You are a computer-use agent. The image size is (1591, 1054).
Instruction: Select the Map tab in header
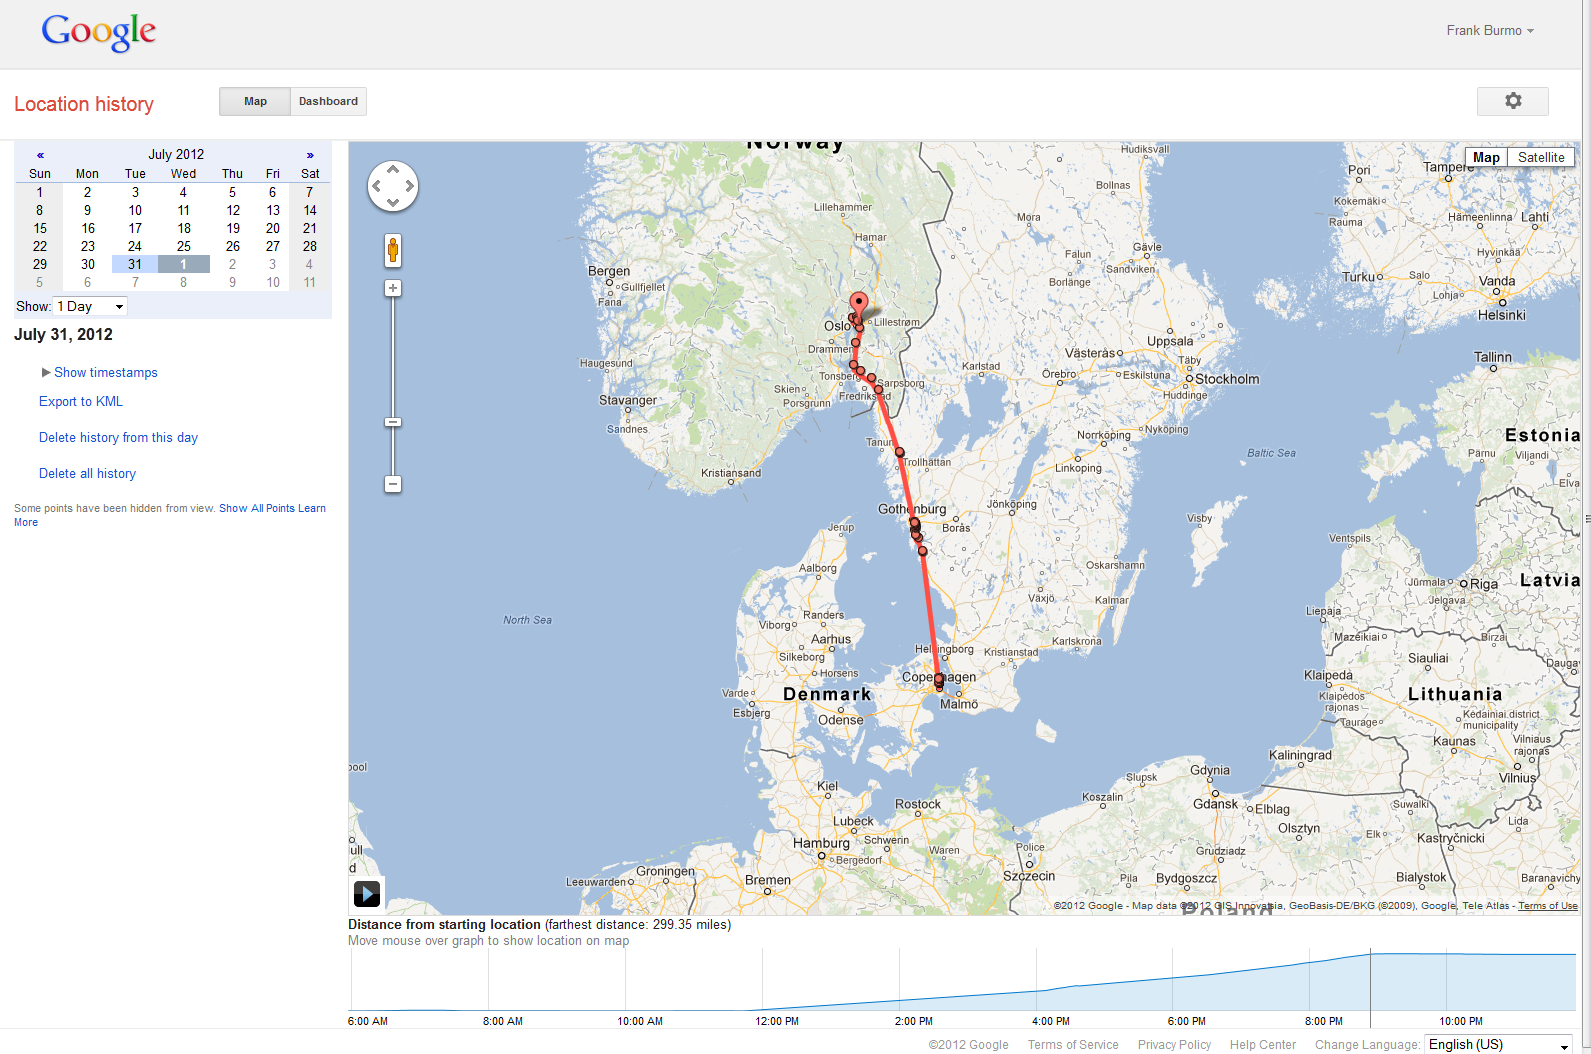tap(255, 101)
